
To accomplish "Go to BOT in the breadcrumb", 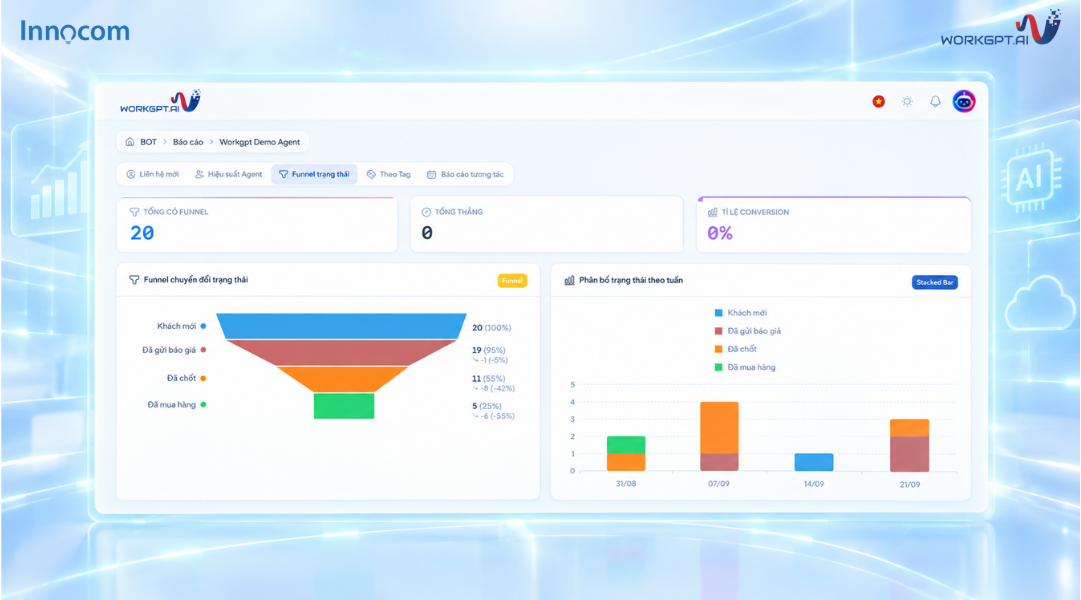I will [x=148, y=142].
